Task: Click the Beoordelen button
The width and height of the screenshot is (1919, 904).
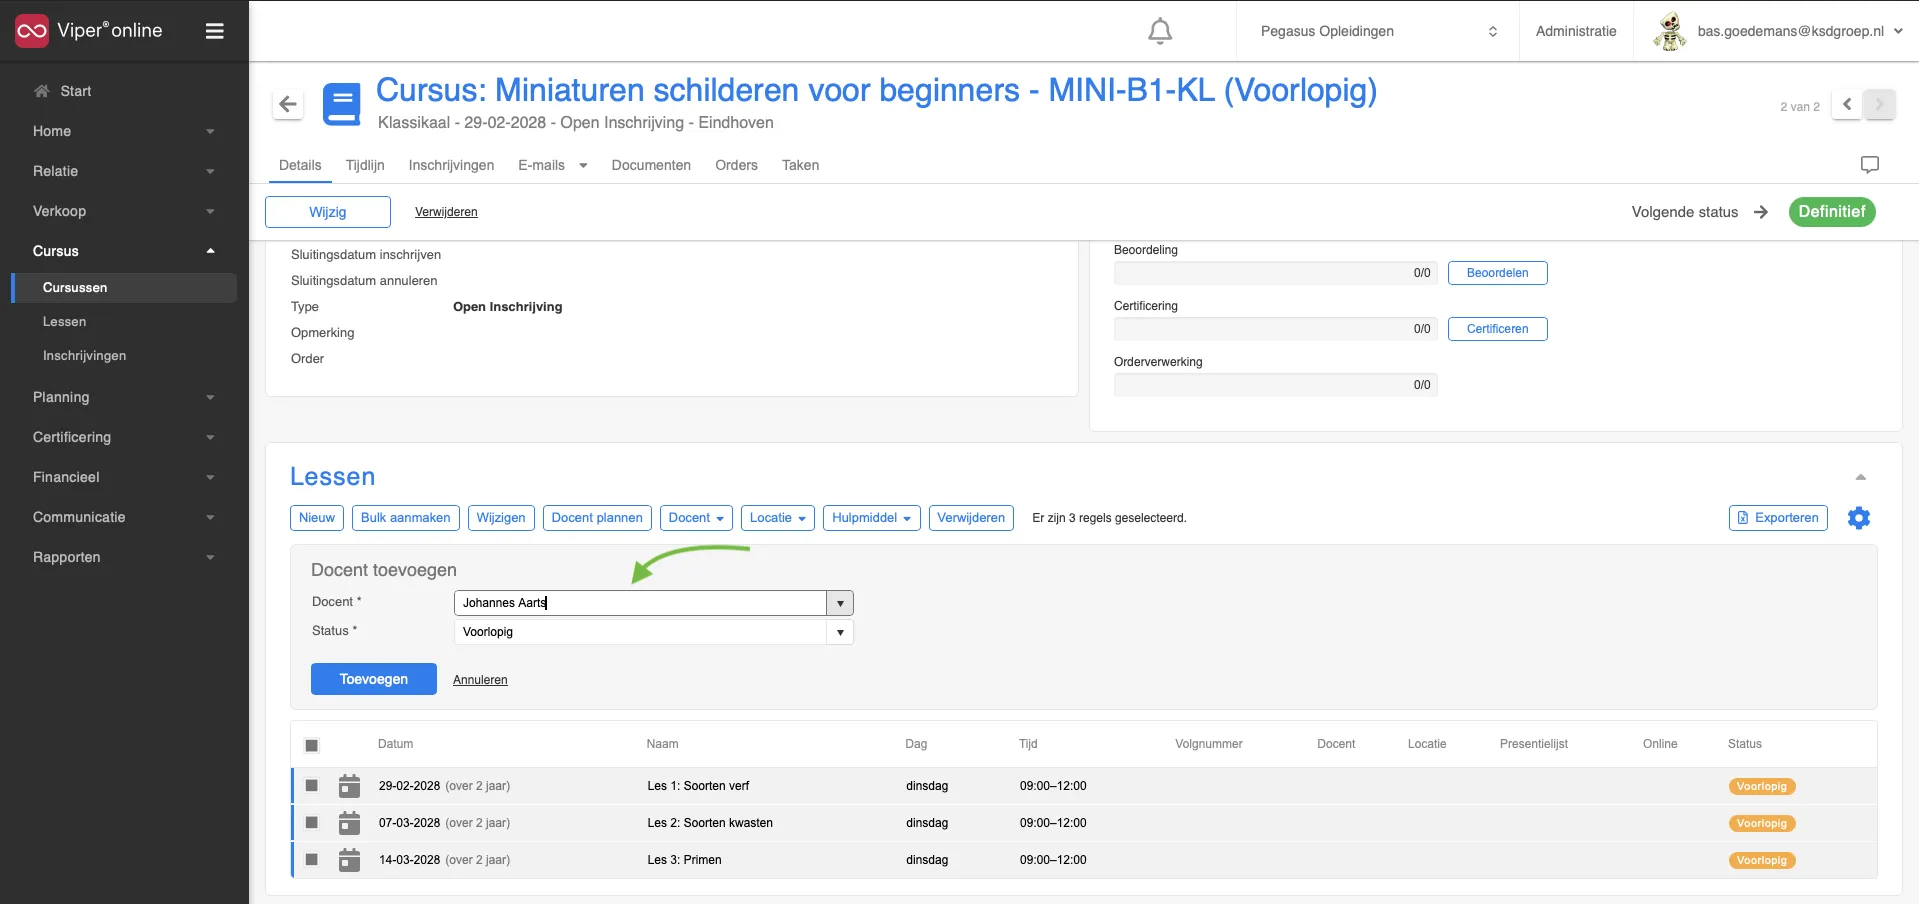Action: [1497, 273]
